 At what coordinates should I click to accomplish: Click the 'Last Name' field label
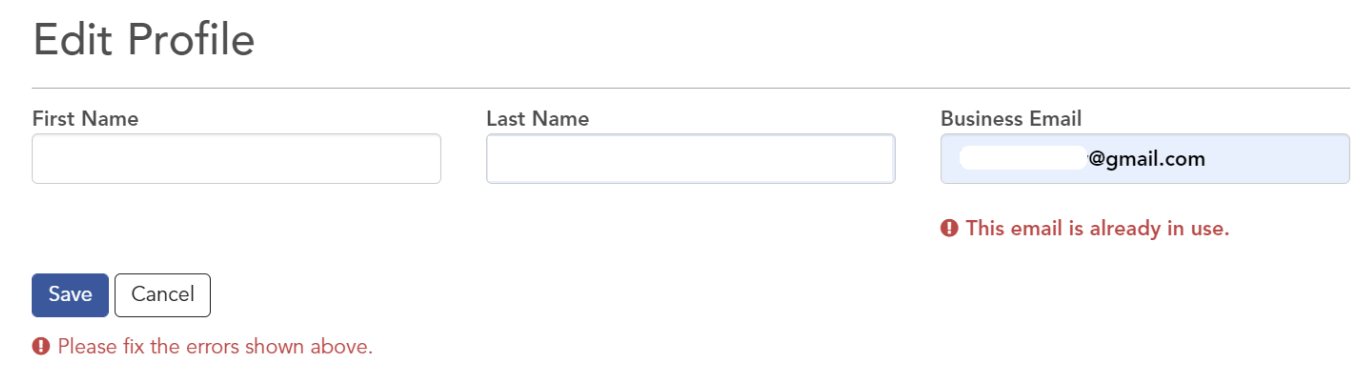click(537, 119)
